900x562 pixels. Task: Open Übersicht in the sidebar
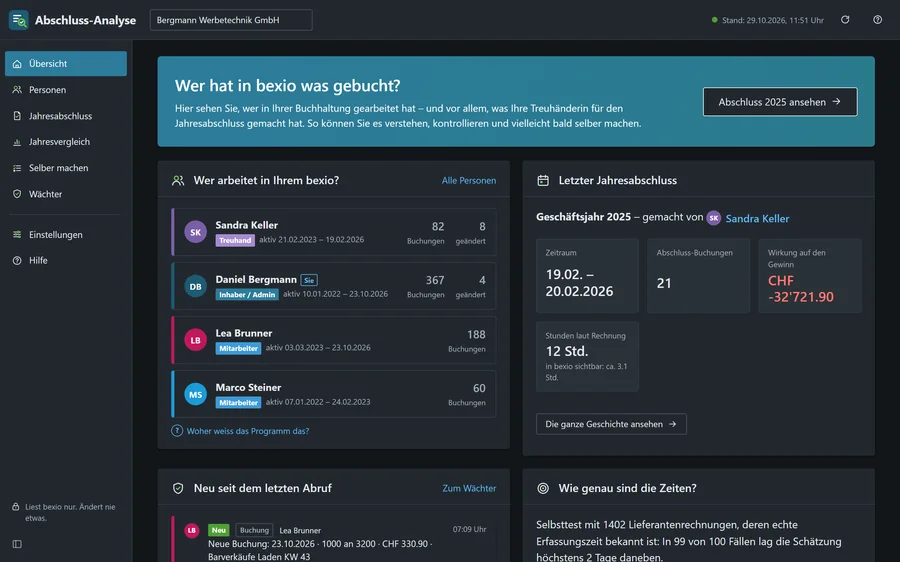point(66,64)
